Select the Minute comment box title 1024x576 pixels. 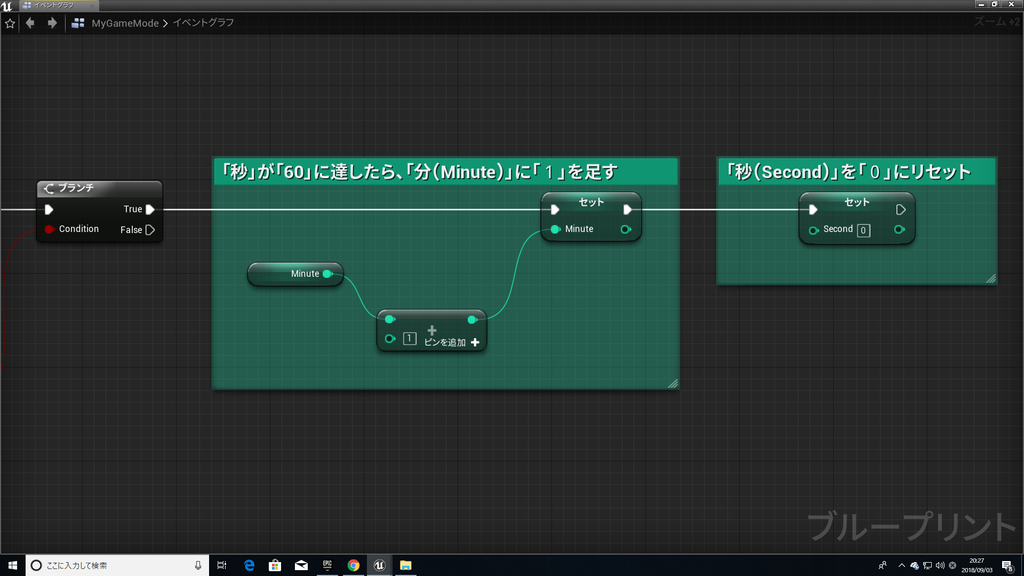coord(446,172)
